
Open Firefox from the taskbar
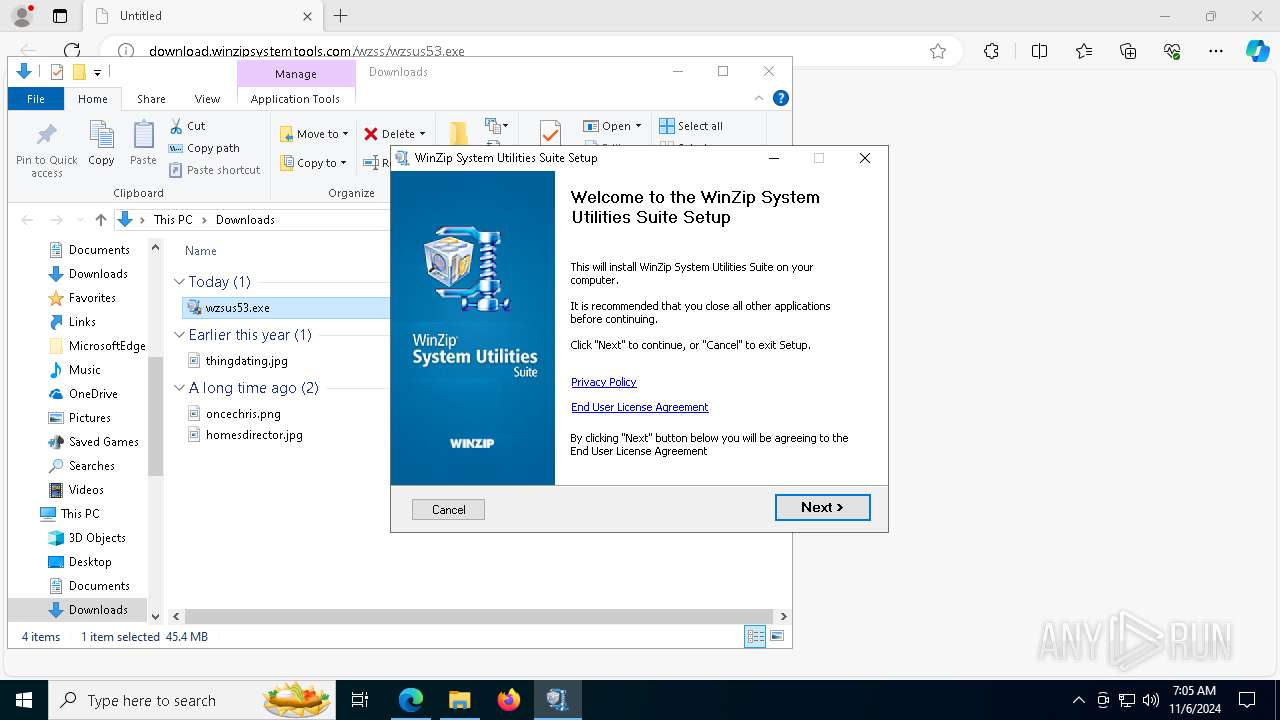coord(509,700)
